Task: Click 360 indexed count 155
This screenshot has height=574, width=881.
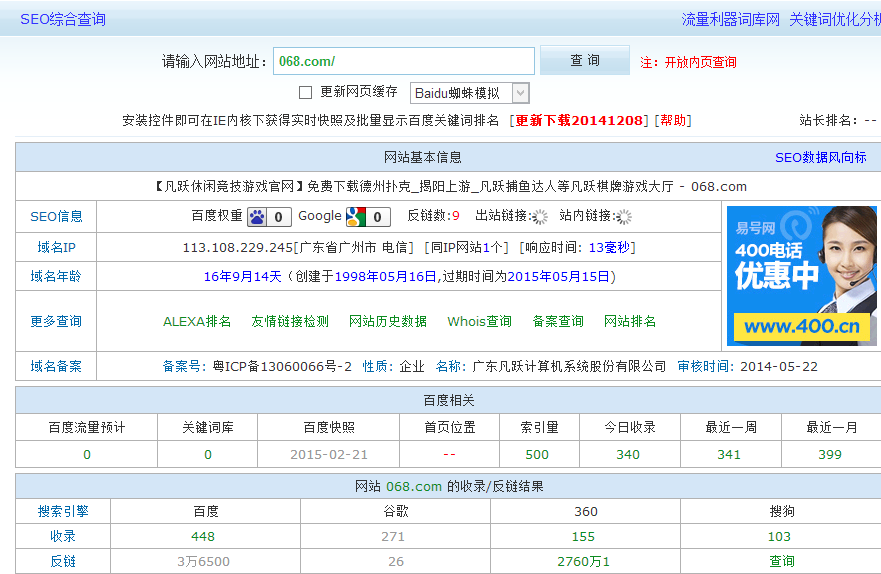Action: [x=583, y=537]
